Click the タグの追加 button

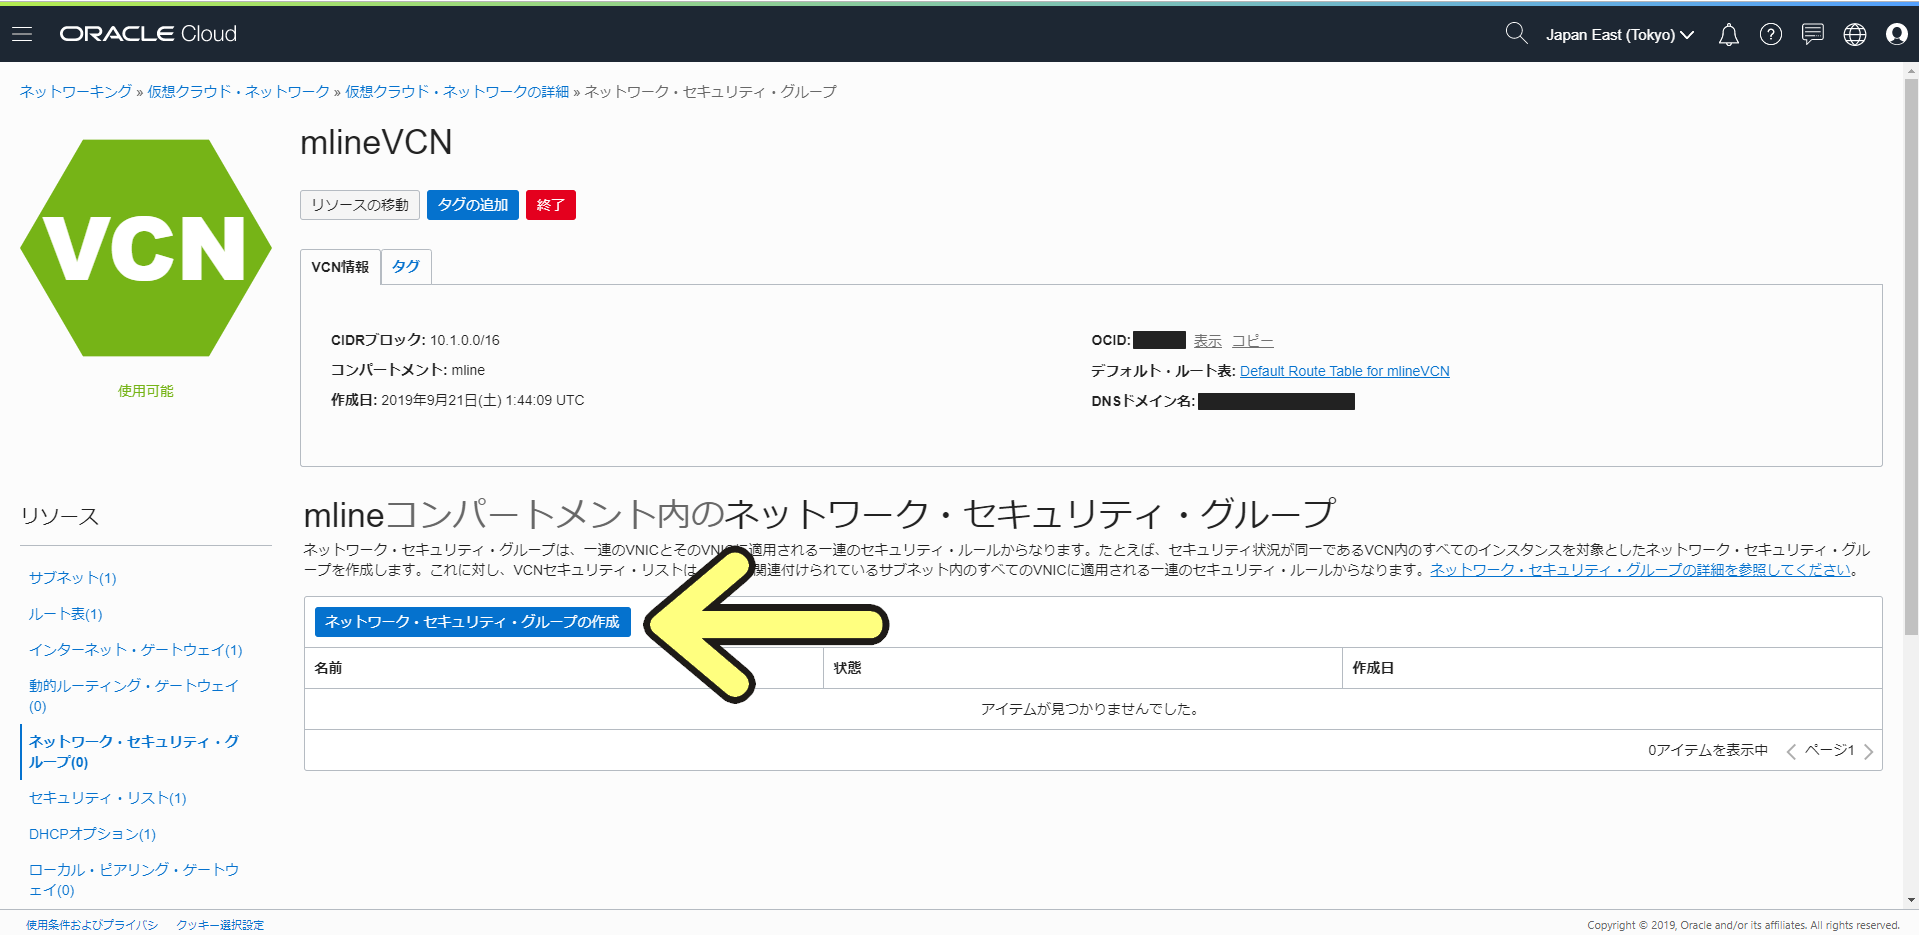tap(473, 205)
